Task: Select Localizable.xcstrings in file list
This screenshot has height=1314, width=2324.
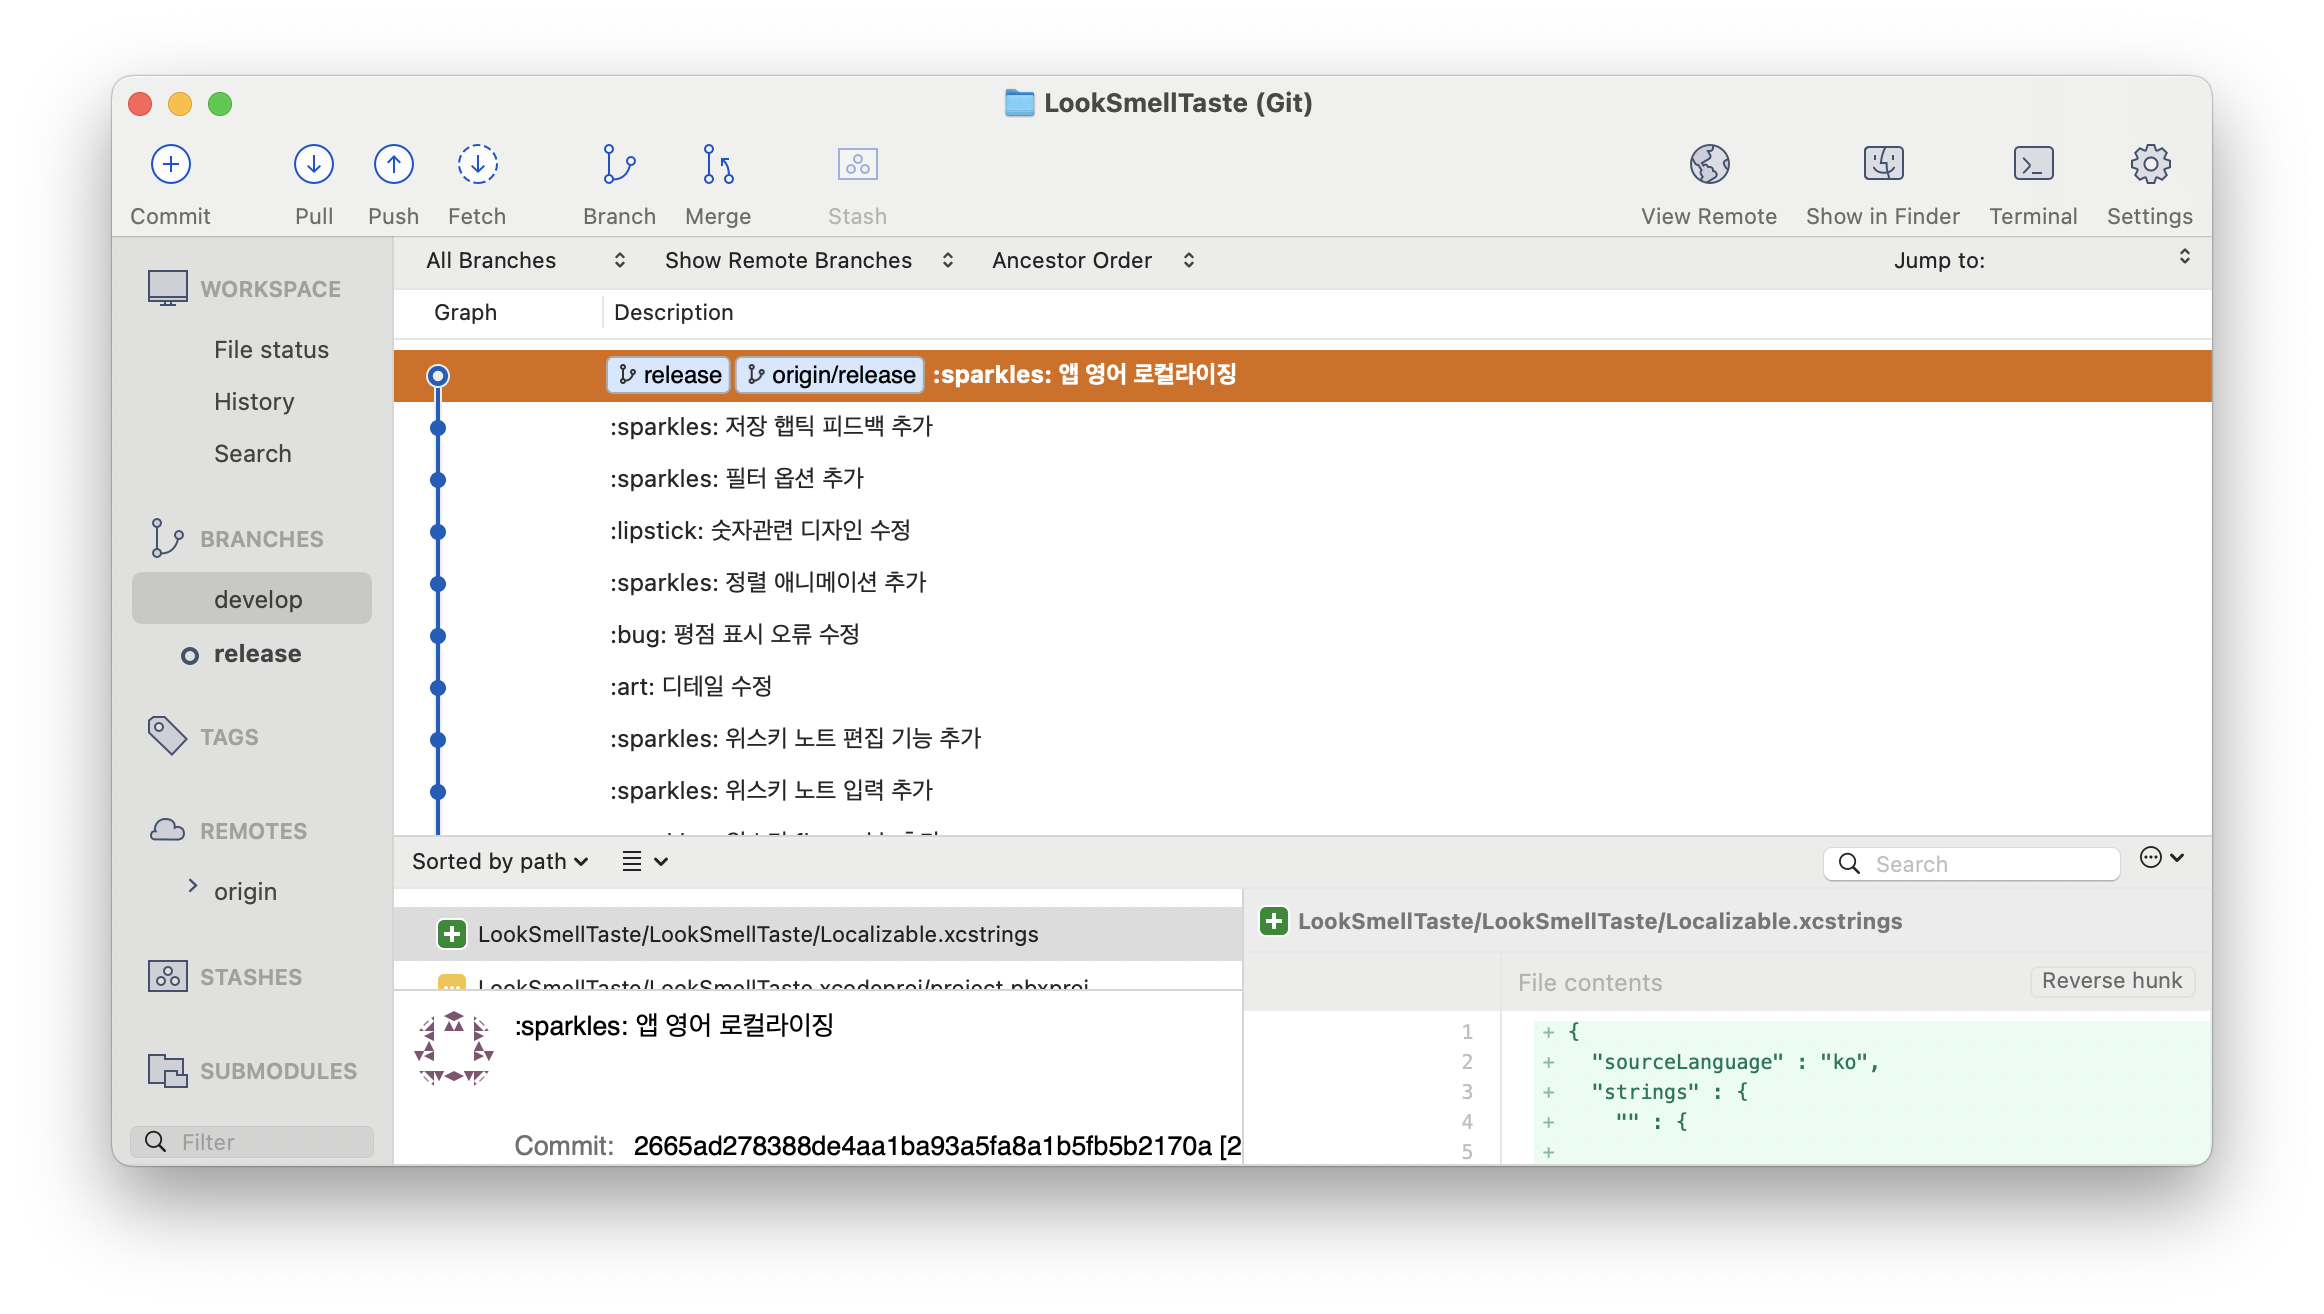Action: pos(757,934)
